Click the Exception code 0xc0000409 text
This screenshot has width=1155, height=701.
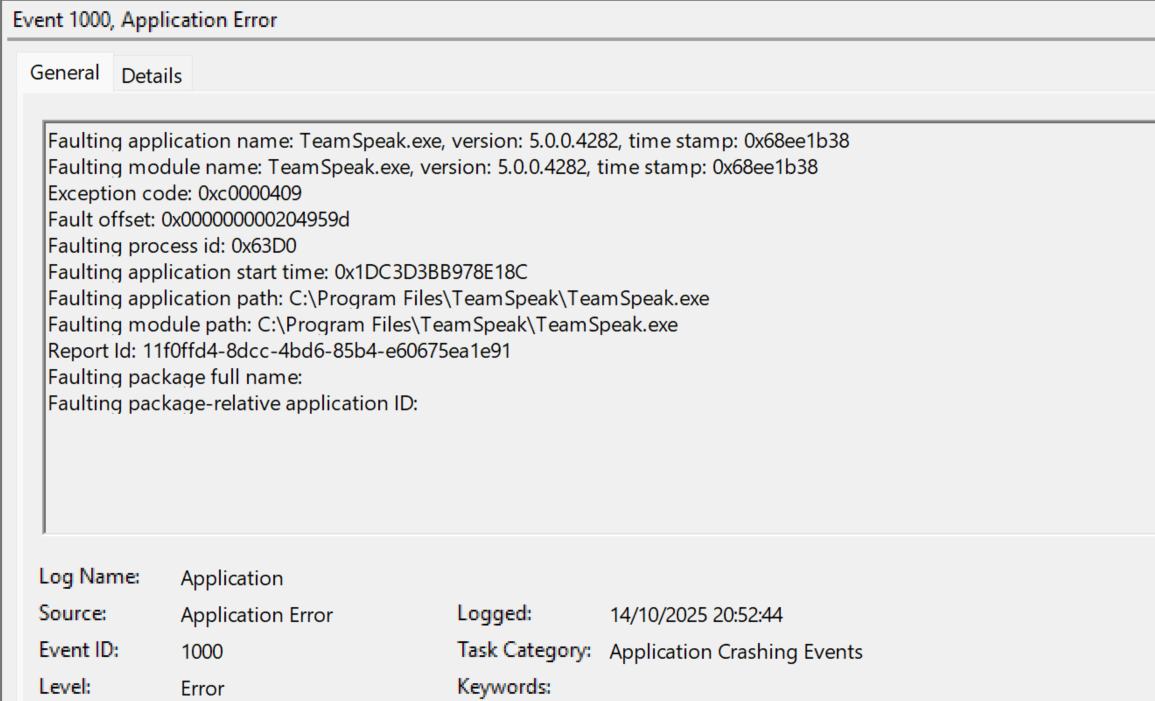tap(175, 193)
